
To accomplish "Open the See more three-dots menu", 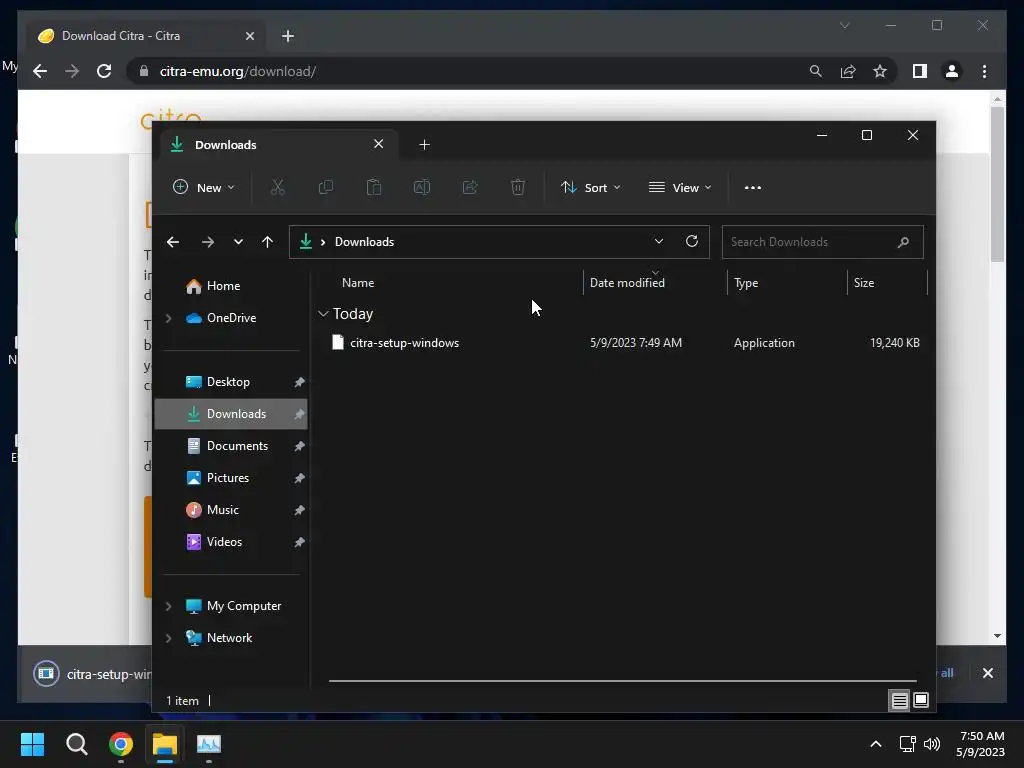I will pos(753,187).
